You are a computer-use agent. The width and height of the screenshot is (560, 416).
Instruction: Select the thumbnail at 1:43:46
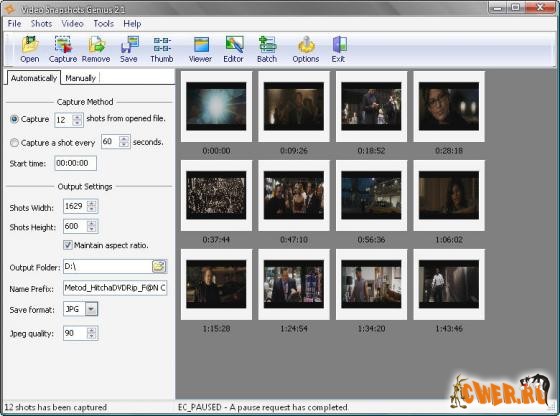coord(449,284)
